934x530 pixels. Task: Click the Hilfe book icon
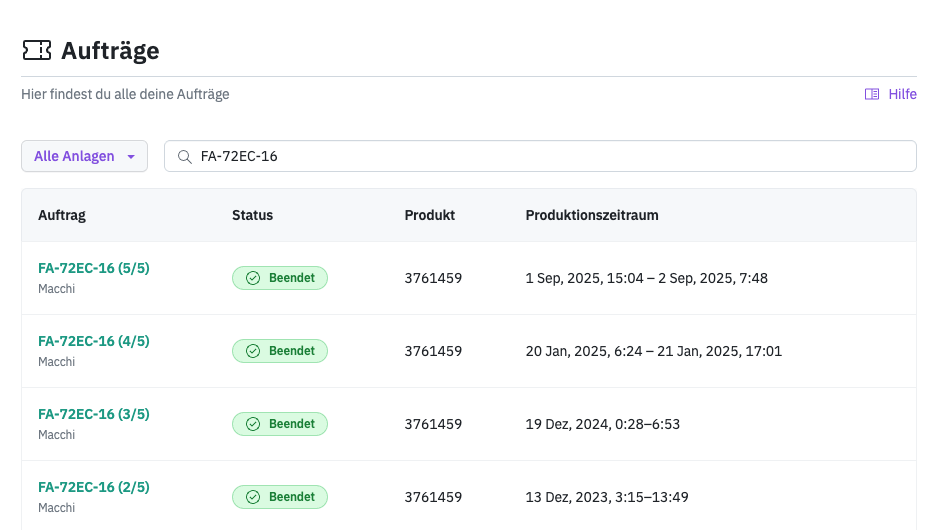coord(872,94)
